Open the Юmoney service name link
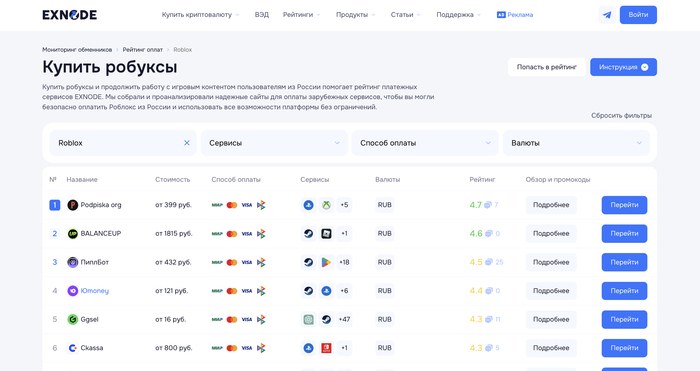This screenshot has height=371, width=700. pyautogui.click(x=95, y=291)
